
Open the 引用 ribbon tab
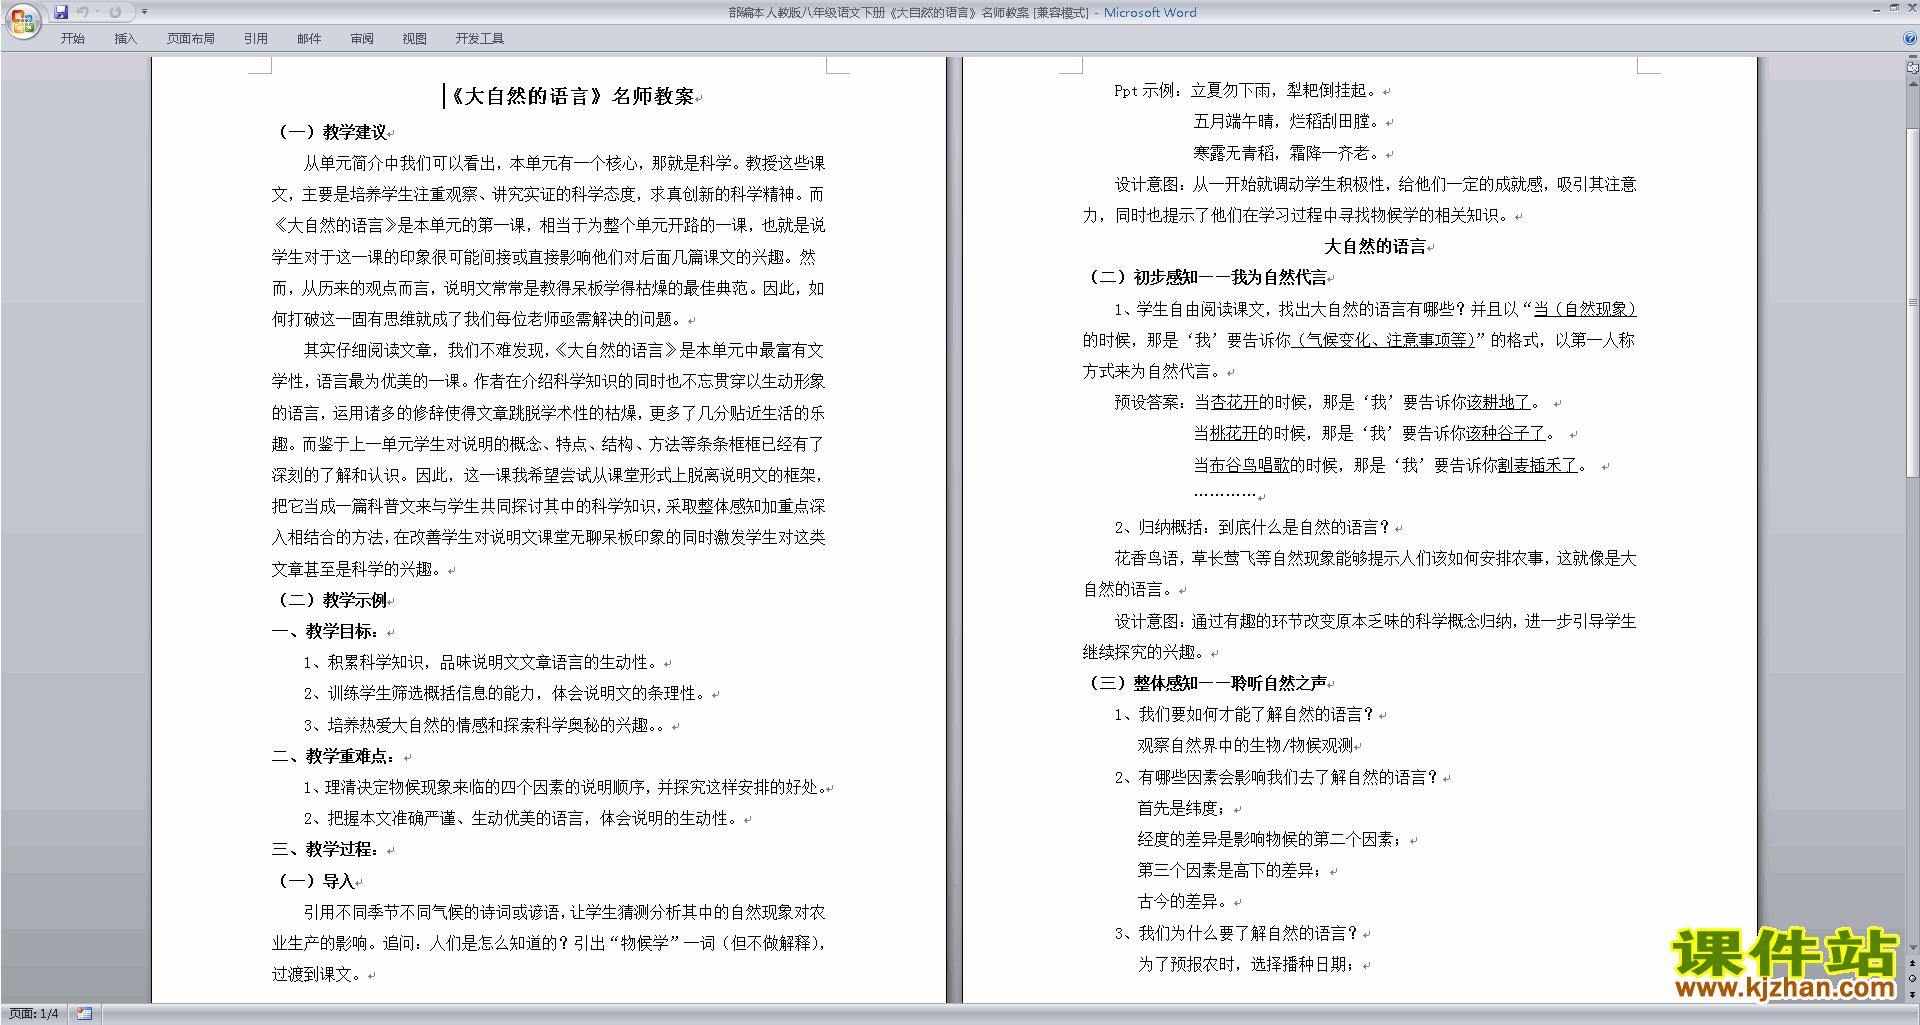coord(256,39)
